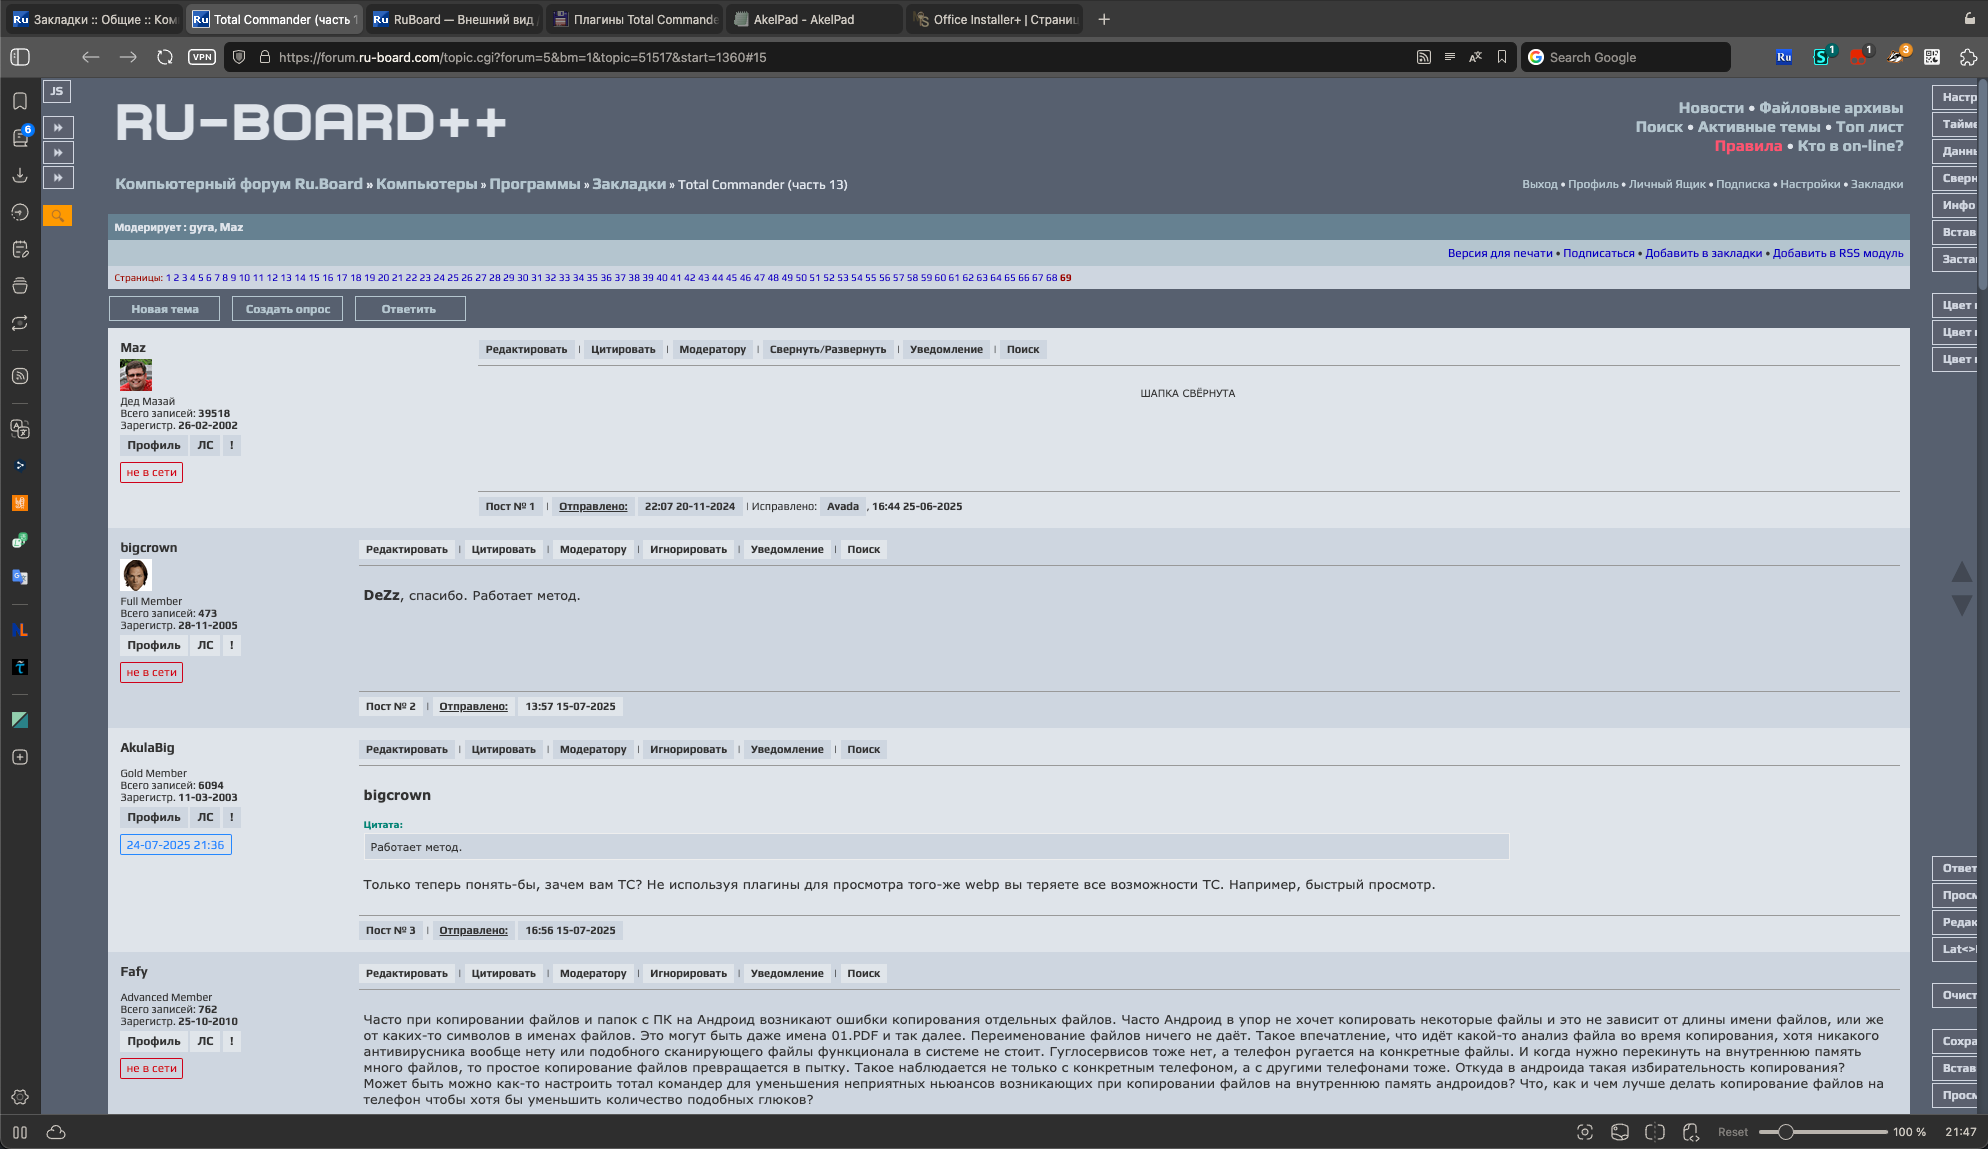Open the Downloads panel in sidebar

click(20, 175)
